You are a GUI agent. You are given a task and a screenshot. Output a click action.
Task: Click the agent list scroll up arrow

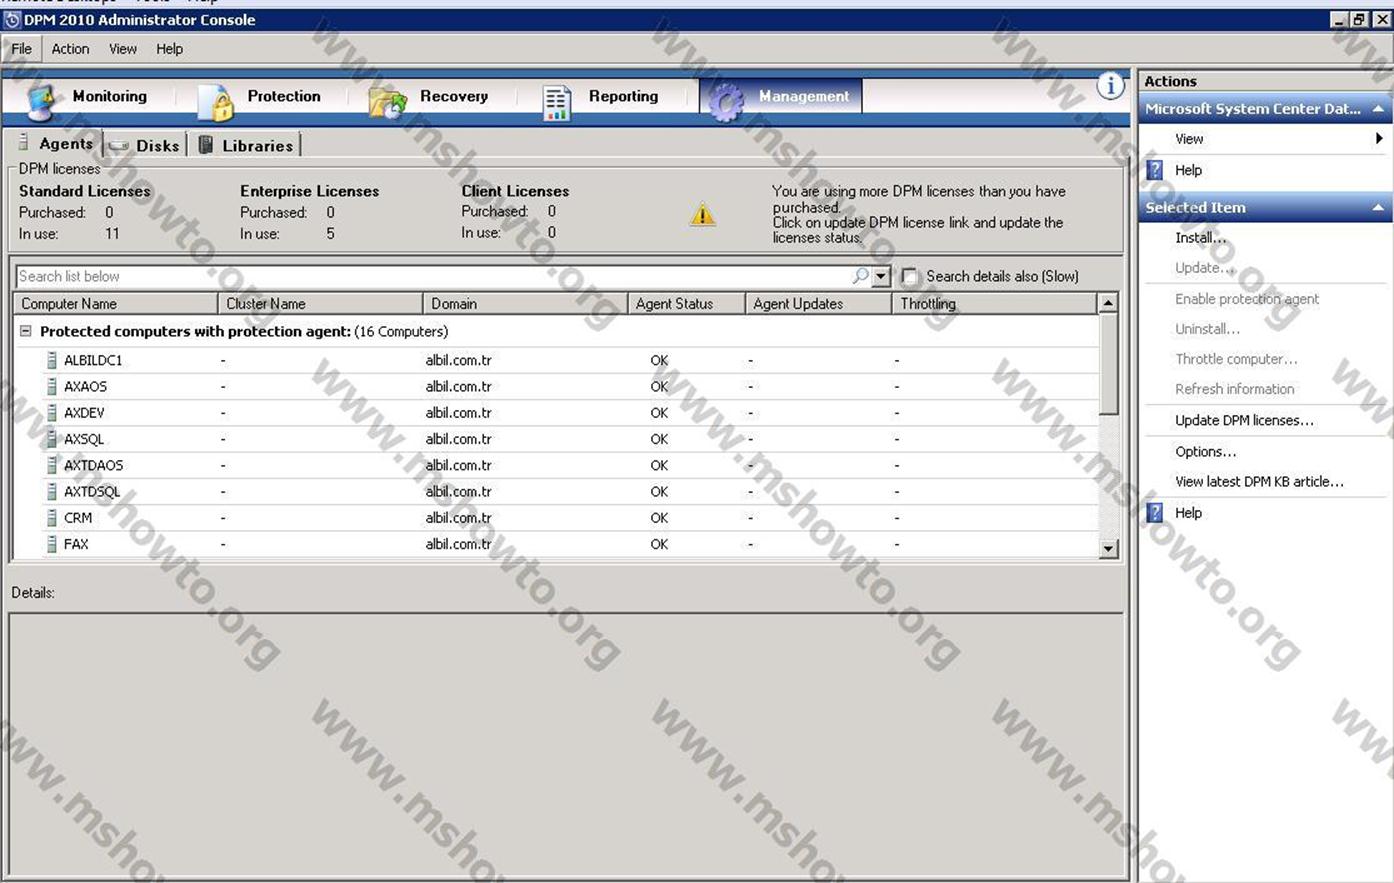[x=1108, y=303]
